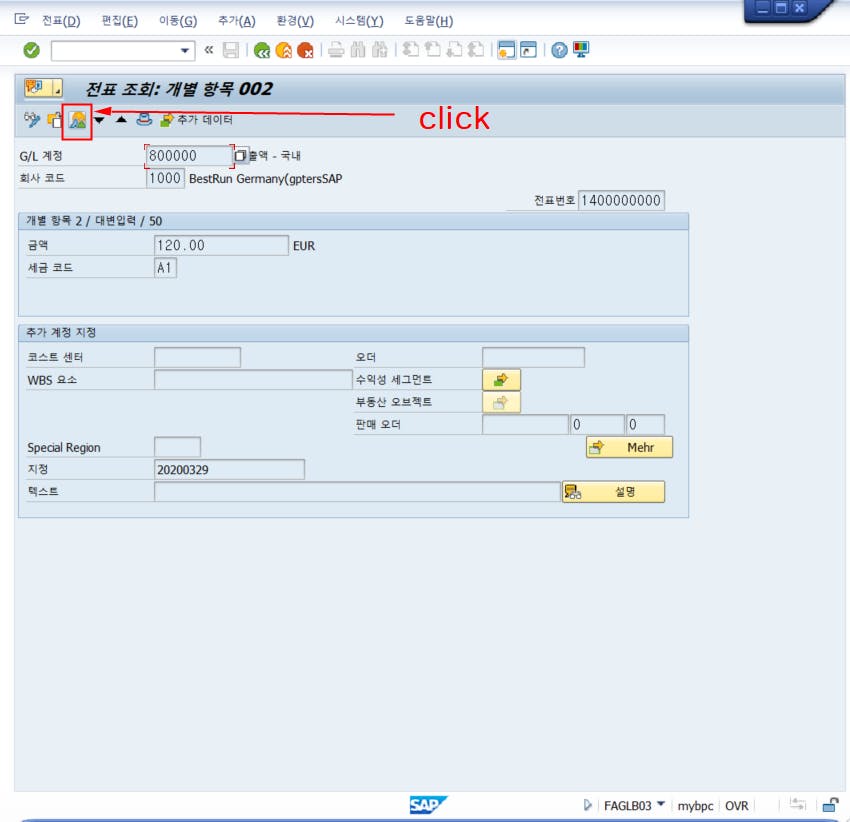Viewport: 850px width, 822px height.
Task: Click the Special Region input field
Action: 177,447
